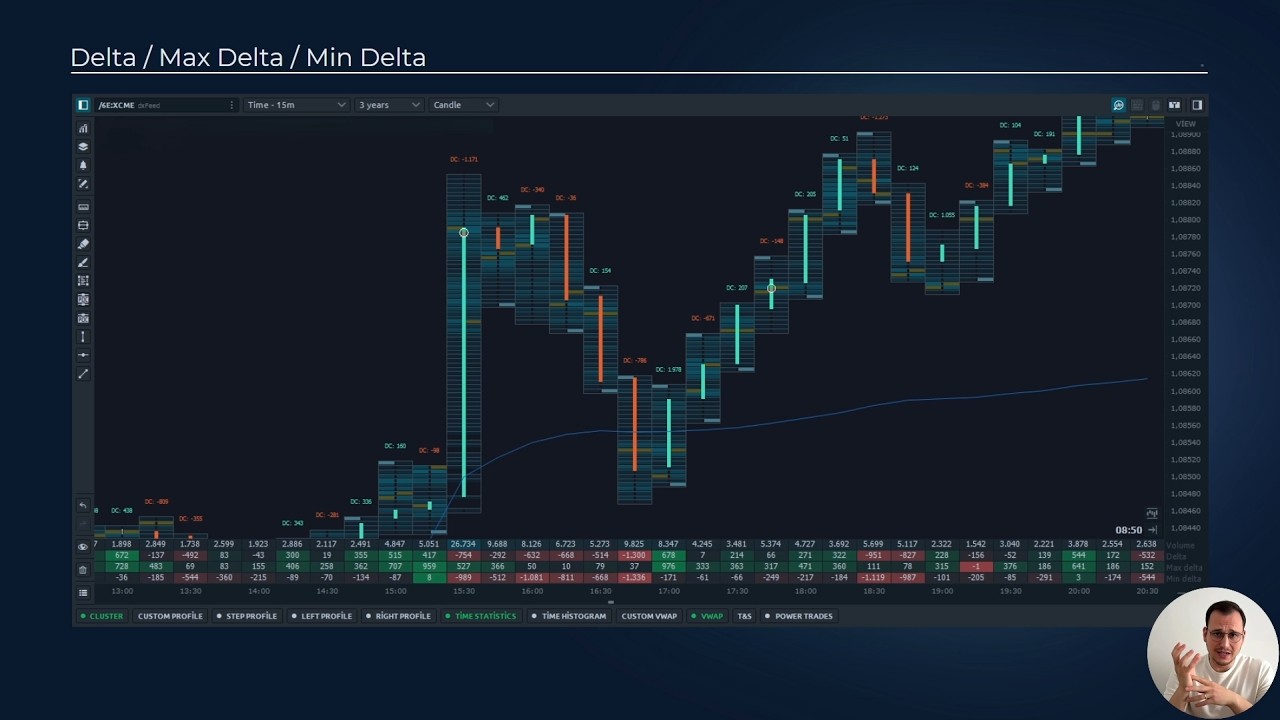This screenshot has height=720, width=1280.
Task: Toggle the VWAP indicator
Action: (707, 616)
